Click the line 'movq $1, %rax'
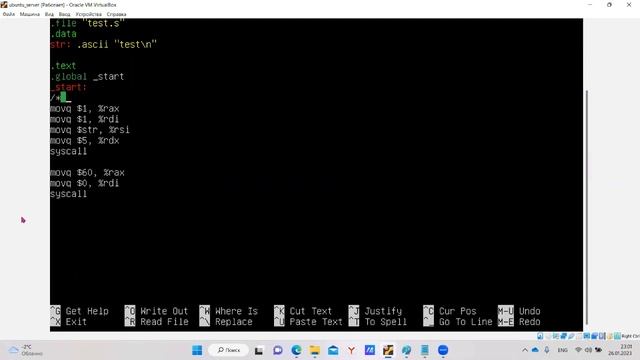Image resolution: width=640 pixels, height=360 pixels. (x=84, y=109)
